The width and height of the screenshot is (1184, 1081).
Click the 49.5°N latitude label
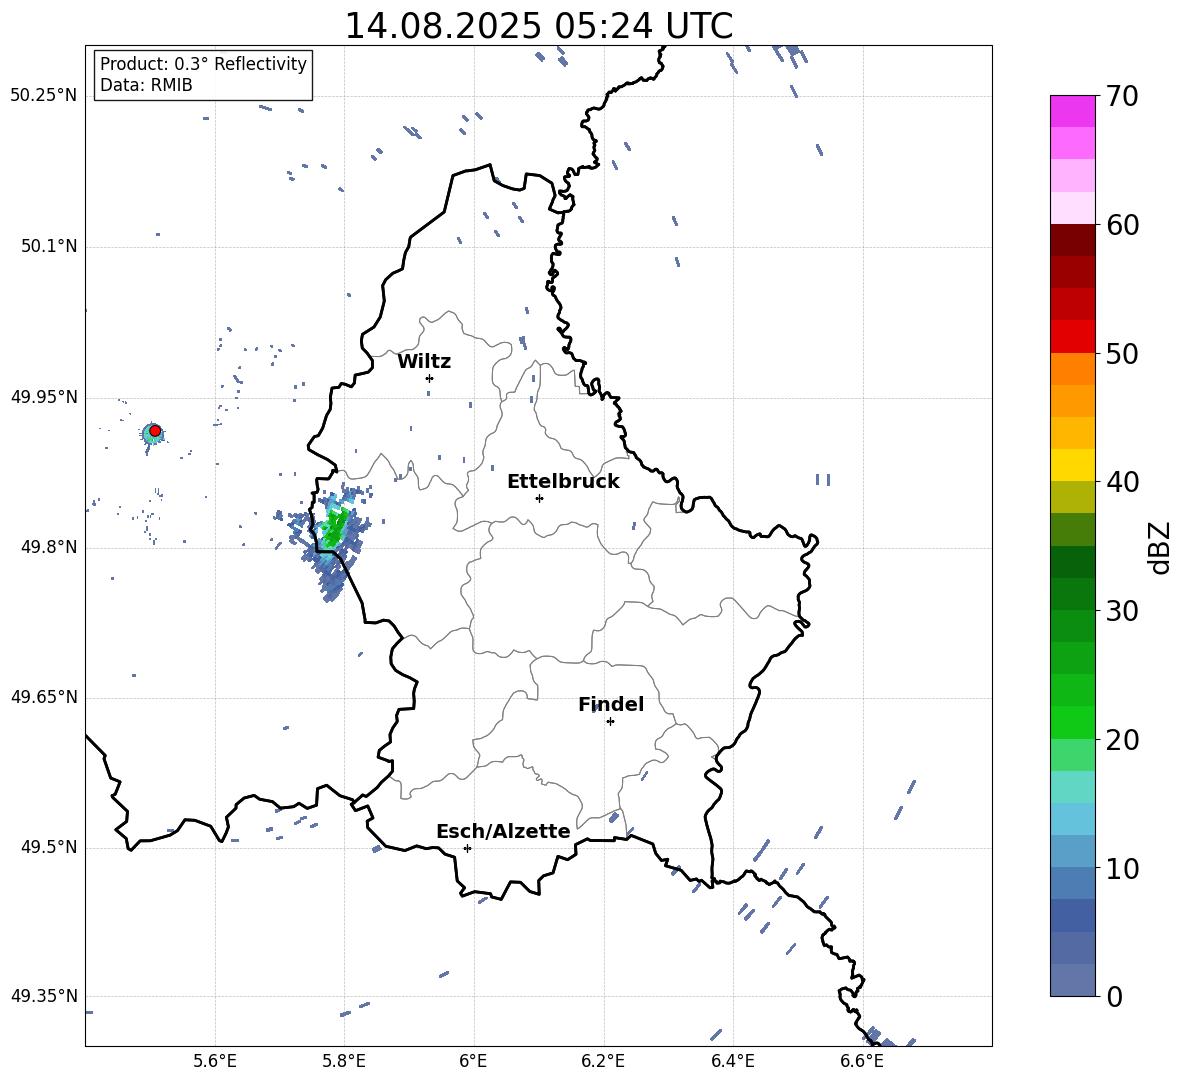coord(49,847)
